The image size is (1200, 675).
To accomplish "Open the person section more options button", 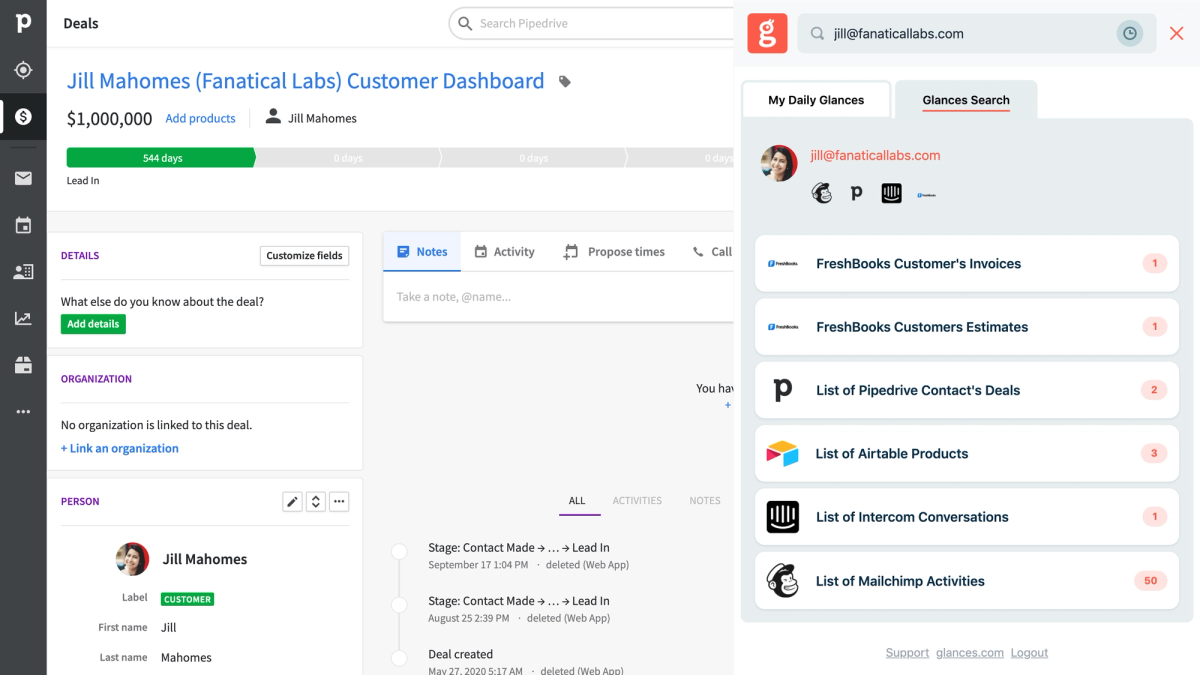I will (x=339, y=501).
